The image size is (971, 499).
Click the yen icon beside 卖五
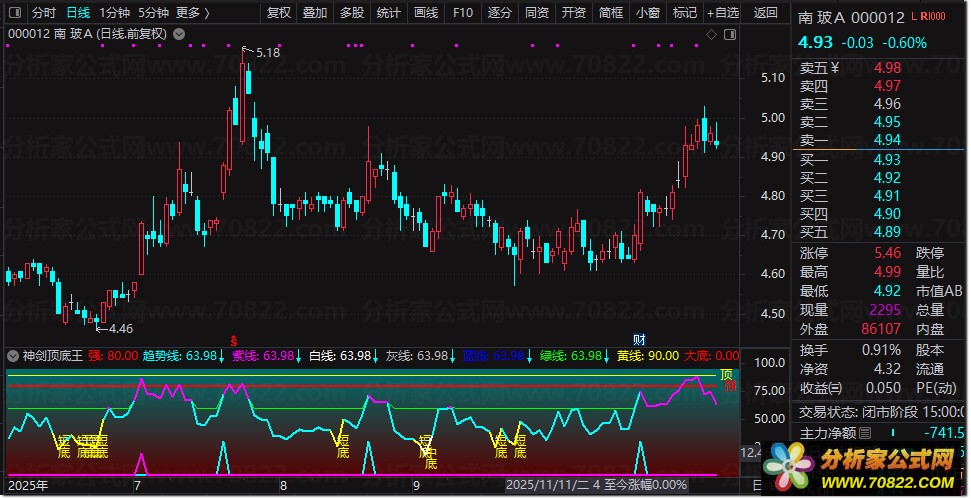[835, 68]
